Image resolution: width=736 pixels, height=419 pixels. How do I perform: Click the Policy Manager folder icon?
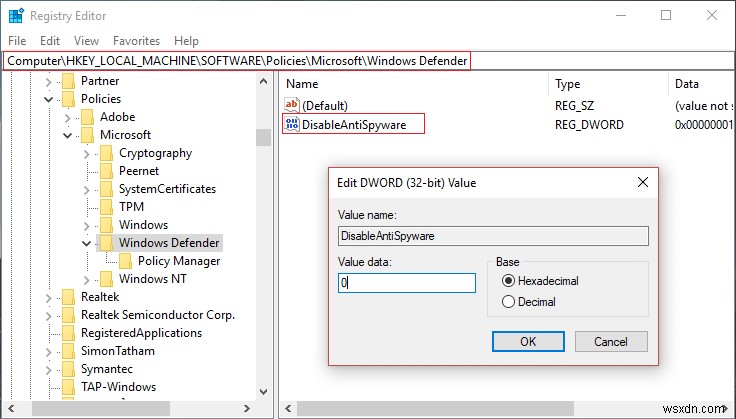(x=125, y=261)
